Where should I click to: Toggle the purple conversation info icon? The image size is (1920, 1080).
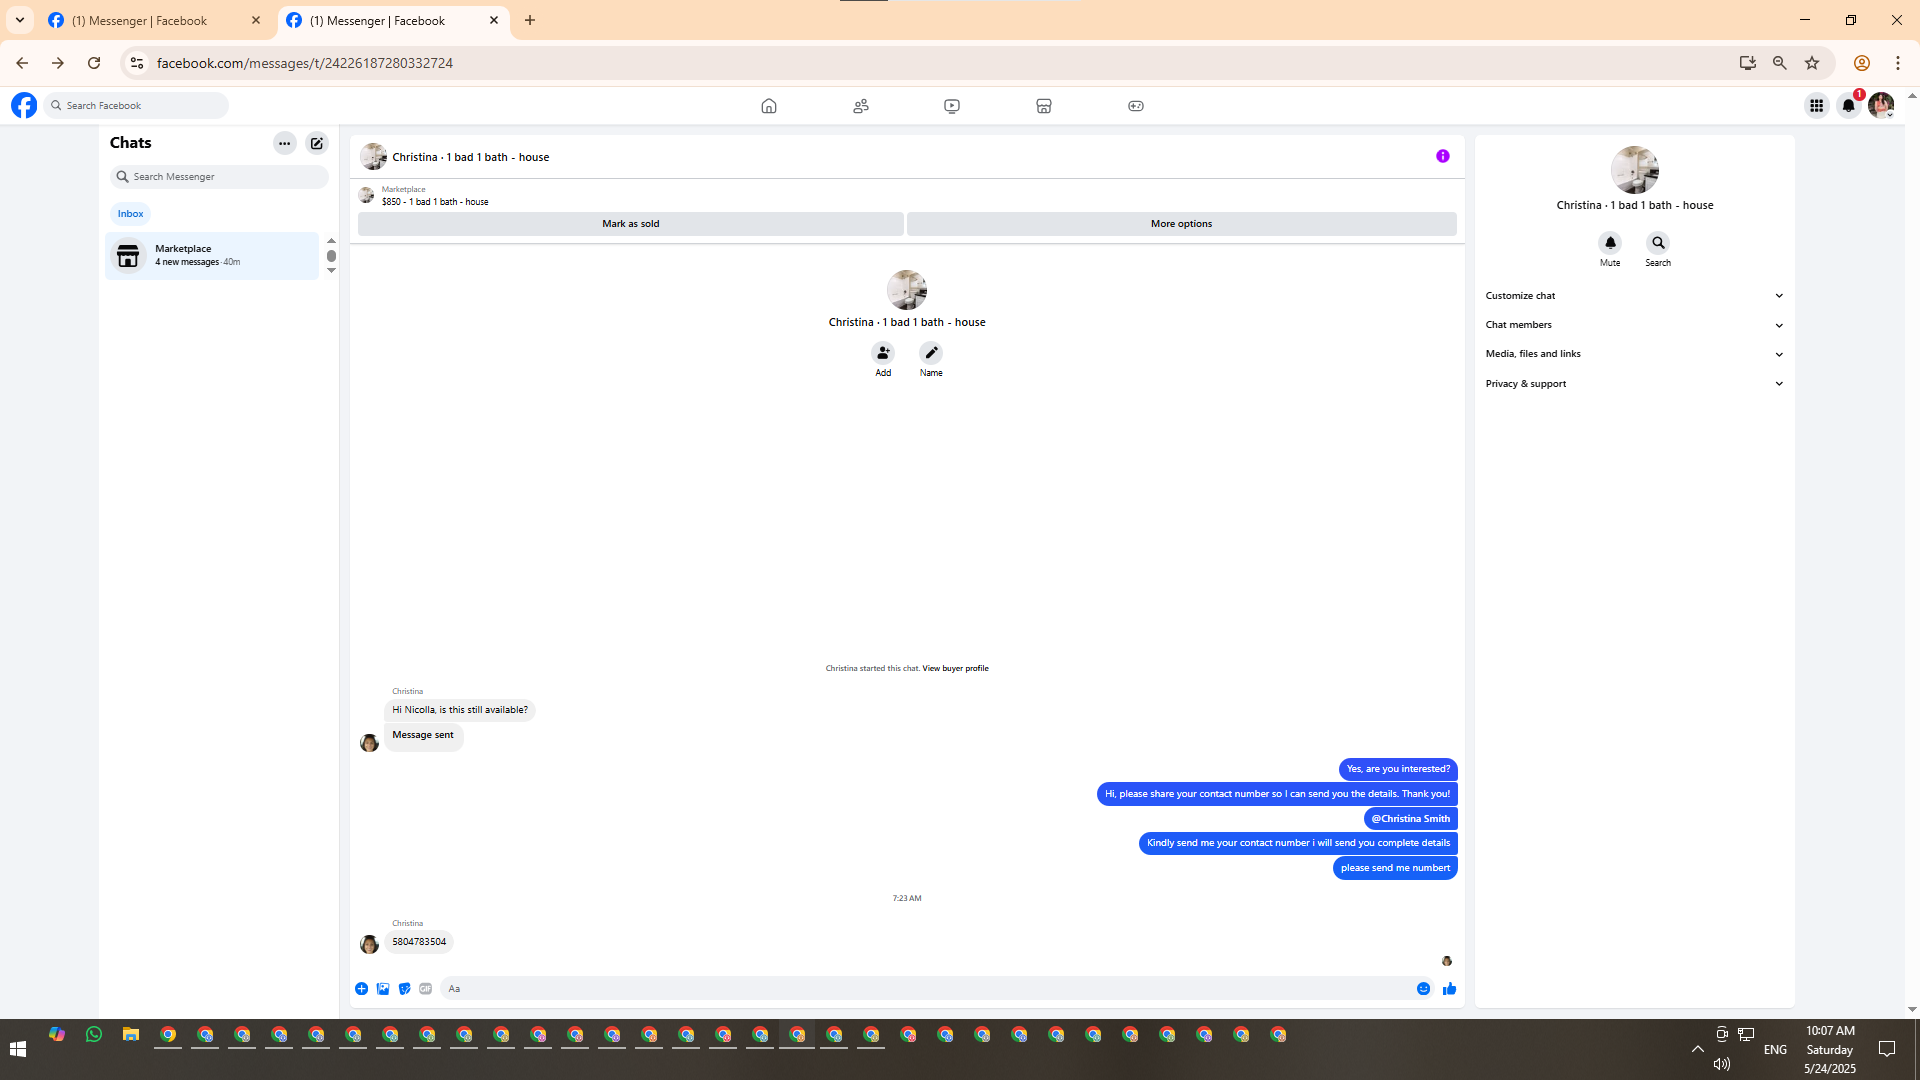point(1442,156)
